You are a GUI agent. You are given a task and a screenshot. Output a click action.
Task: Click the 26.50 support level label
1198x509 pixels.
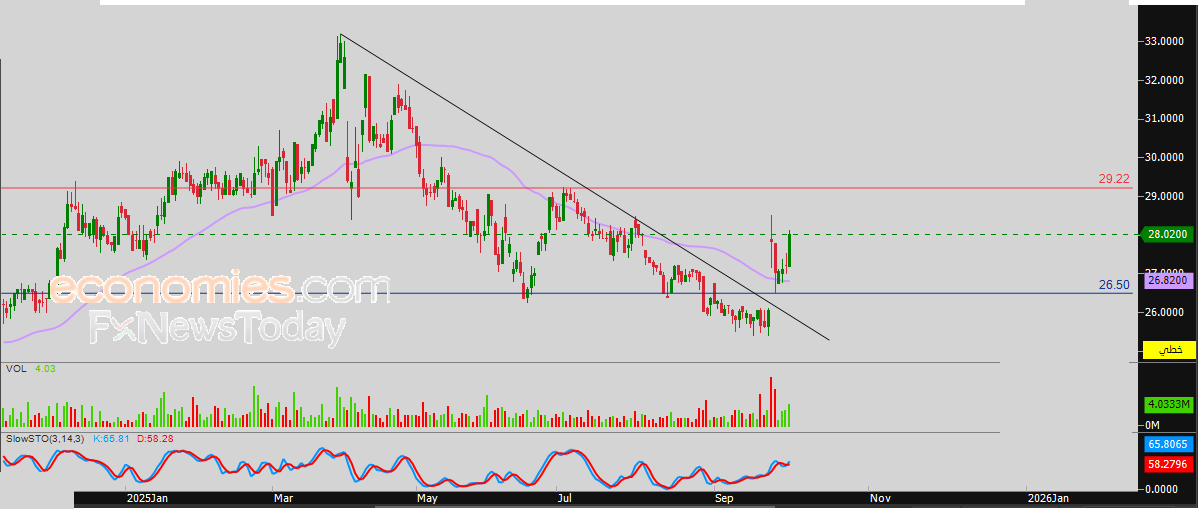click(1114, 285)
